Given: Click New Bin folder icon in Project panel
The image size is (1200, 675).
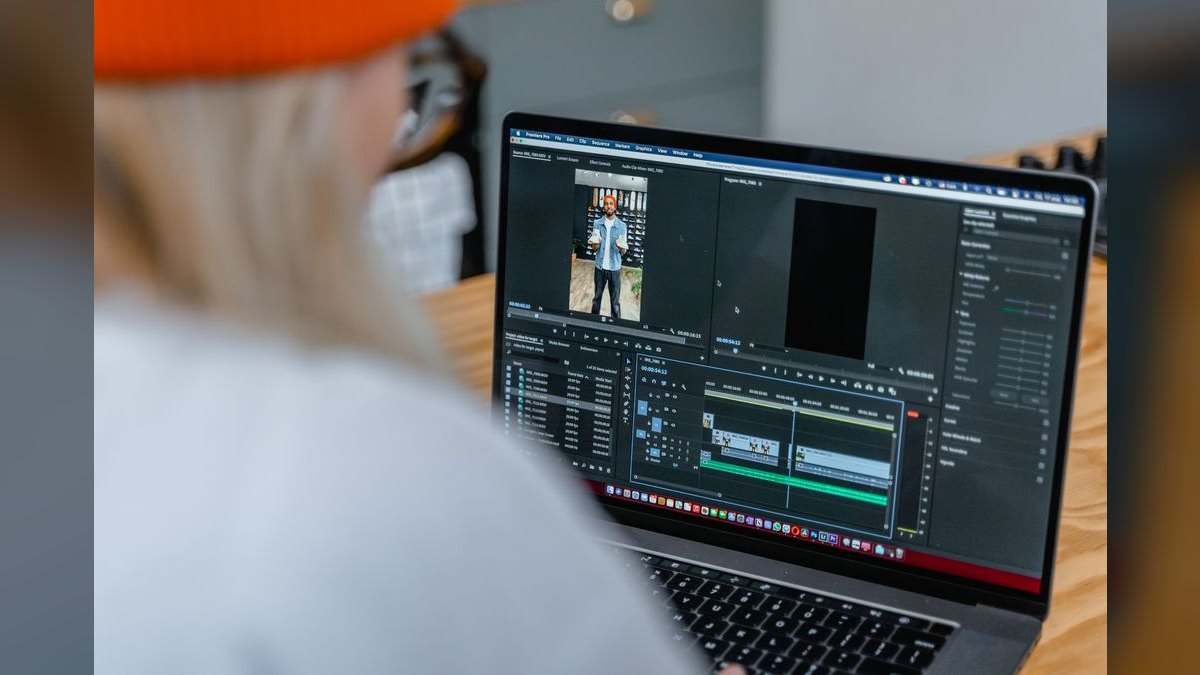Looking at the screenshot, I should click(592, 467).
